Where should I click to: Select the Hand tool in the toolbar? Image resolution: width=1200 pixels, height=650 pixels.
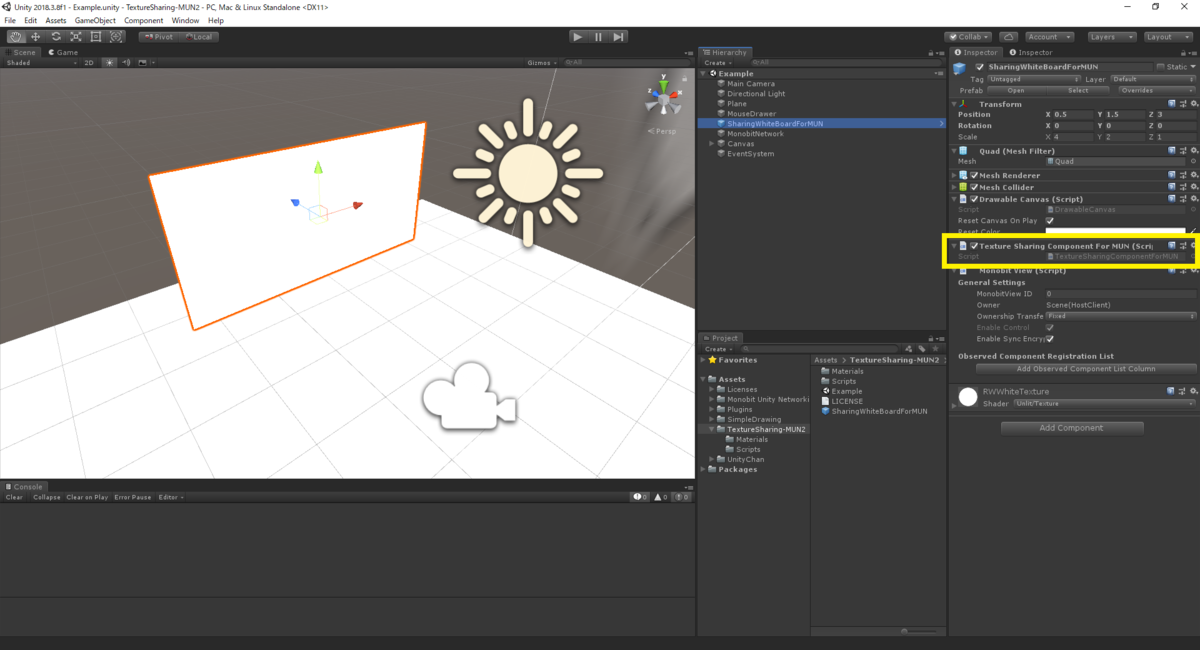point(16,36)
